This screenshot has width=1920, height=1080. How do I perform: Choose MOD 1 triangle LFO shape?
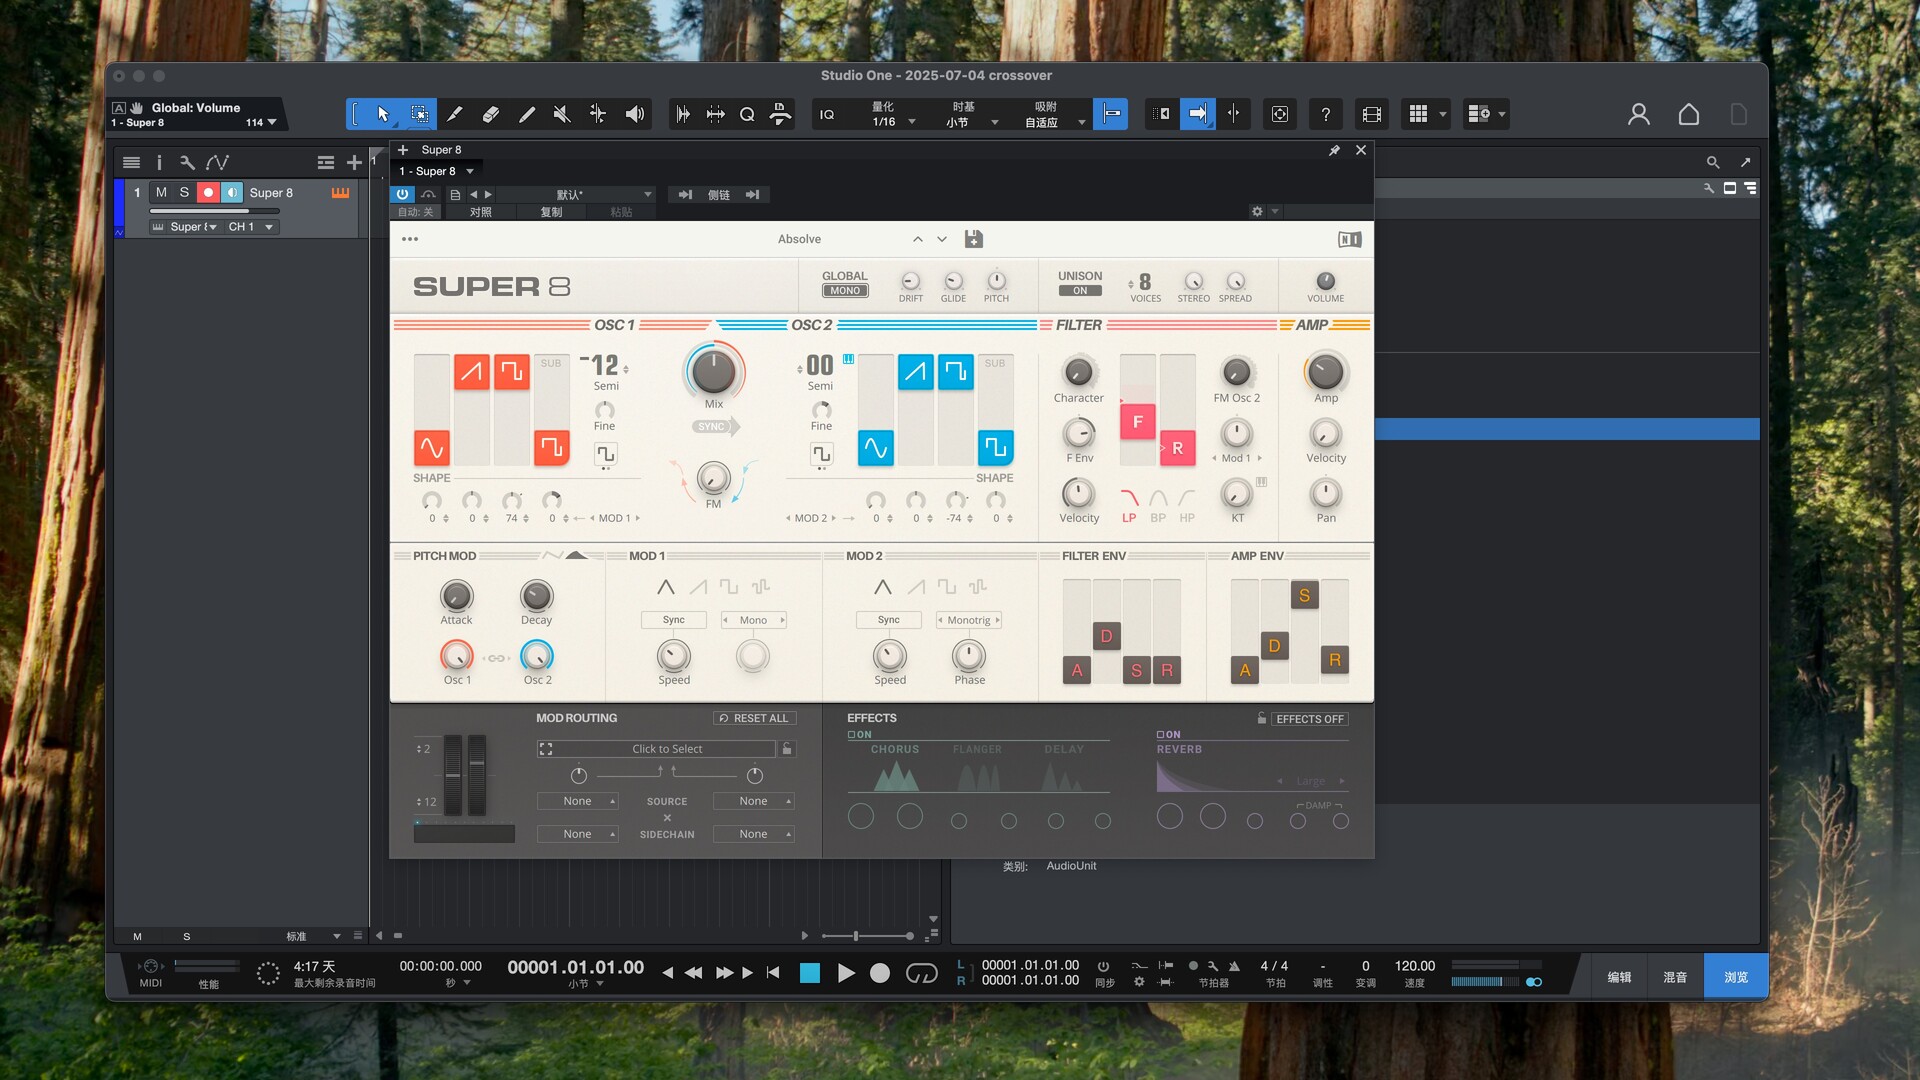tap(665, 587)
